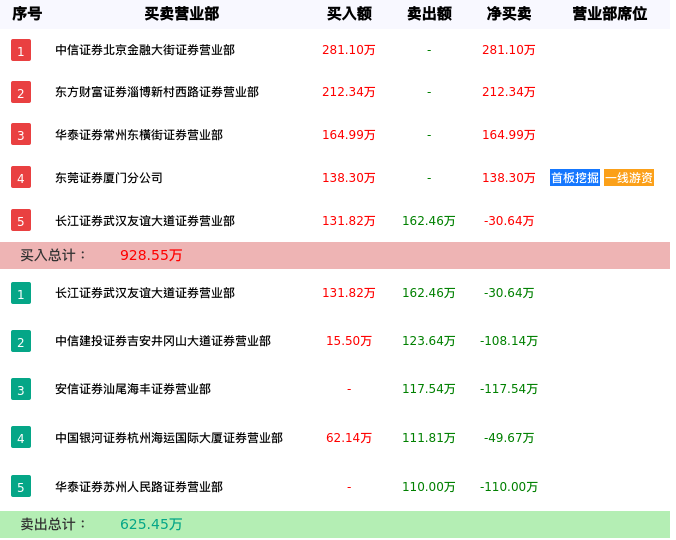Open 东方财富证券淄博新村西路证券营业部

pyautogui.click(x=157, y=92)
